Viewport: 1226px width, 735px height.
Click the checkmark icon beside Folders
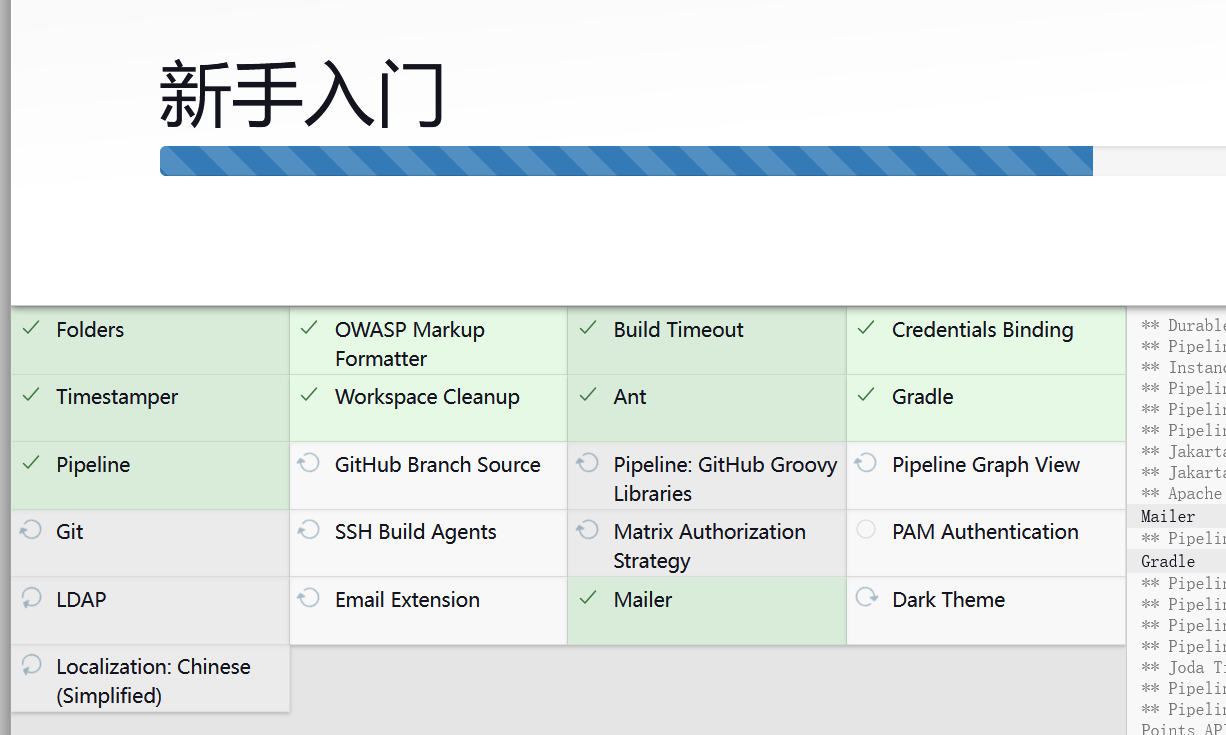[x=31, y=328]
